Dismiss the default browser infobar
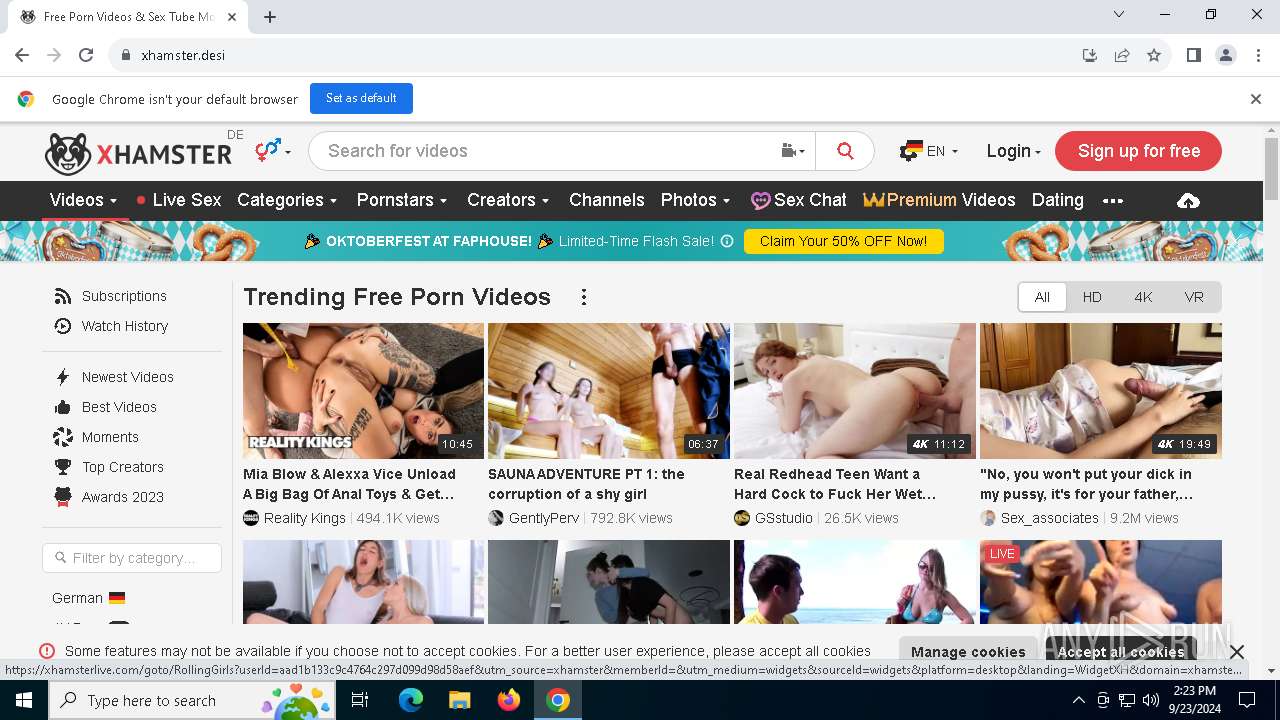 point(1256,99)
